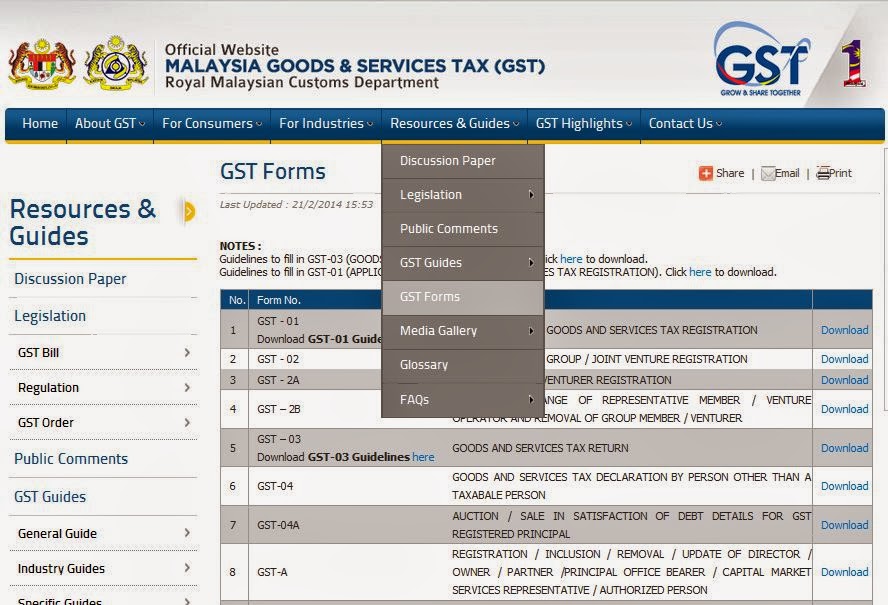Screen dimensions: 888x605
Task: Click the GST-A form number cell
Action: coord(272,572)
